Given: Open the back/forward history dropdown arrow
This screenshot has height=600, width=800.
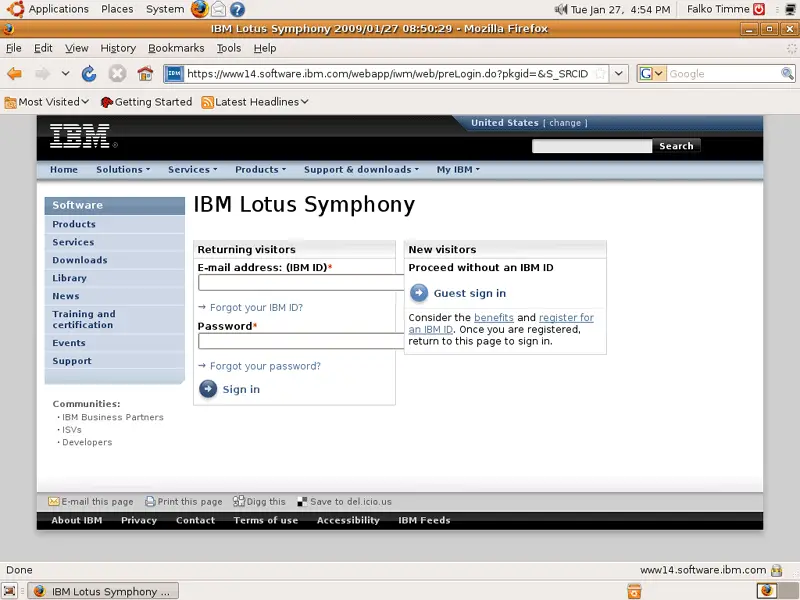Looking at the screenshot, I should click(x=65, y=73).
